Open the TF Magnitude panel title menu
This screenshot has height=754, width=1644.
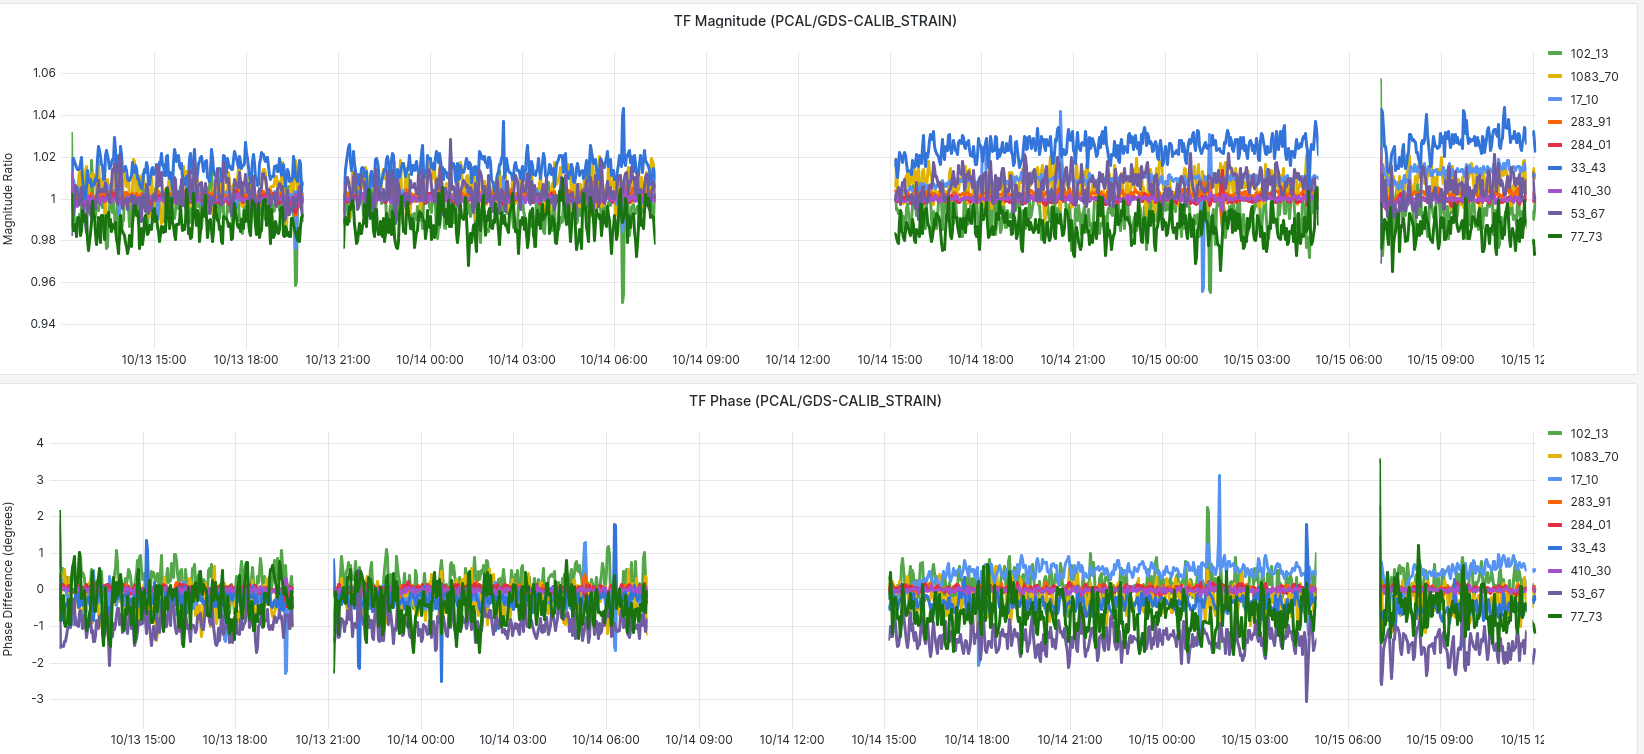coord(814,21)
